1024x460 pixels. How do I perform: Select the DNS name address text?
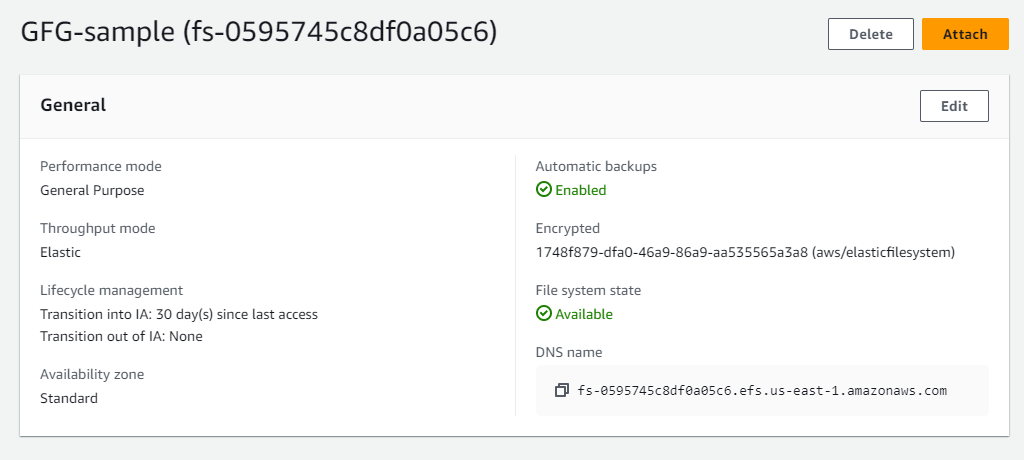(762, 390)
